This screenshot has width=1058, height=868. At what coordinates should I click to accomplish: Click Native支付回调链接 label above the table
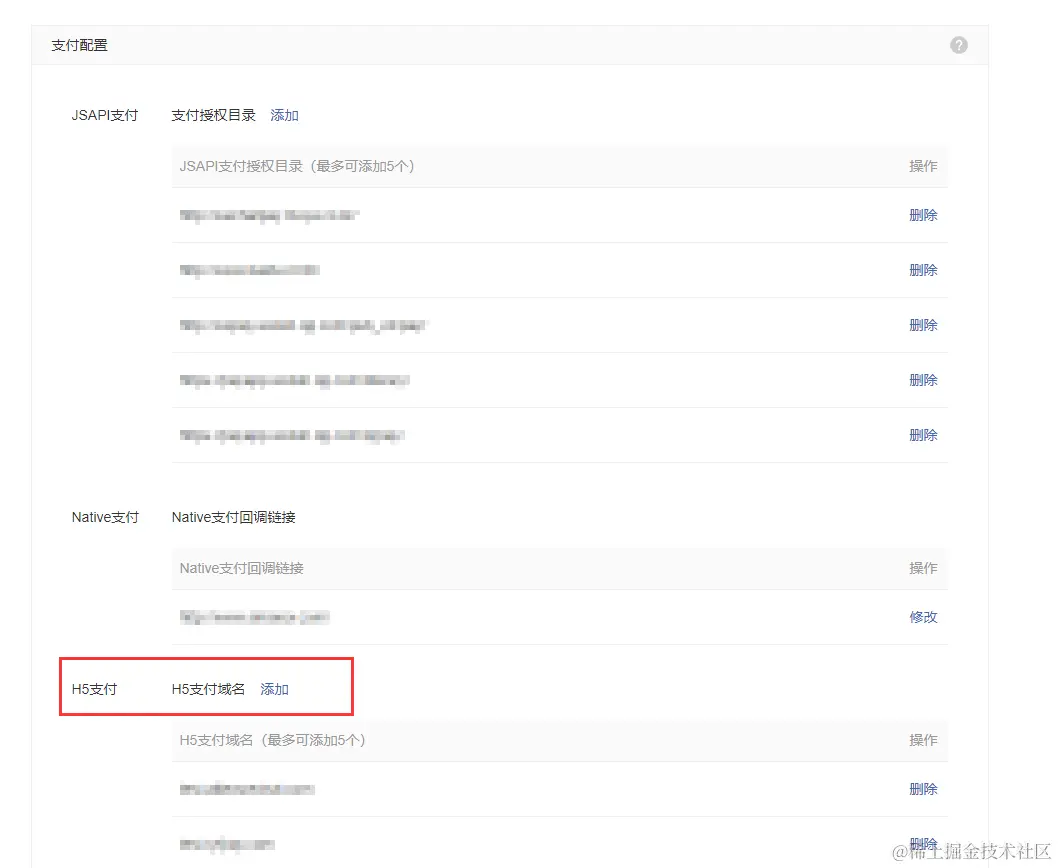[x=233, y=517]
